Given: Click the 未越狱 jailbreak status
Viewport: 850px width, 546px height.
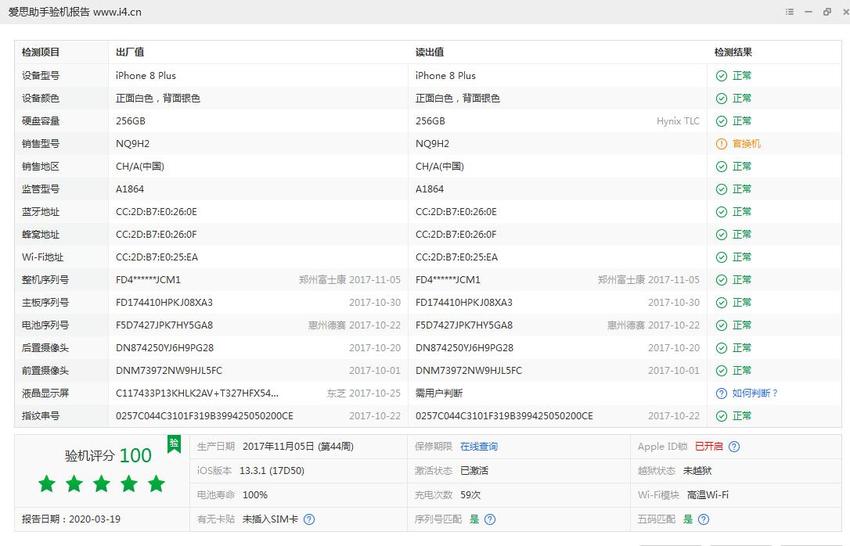Looking at the screenshot, I should pos(698,471).
